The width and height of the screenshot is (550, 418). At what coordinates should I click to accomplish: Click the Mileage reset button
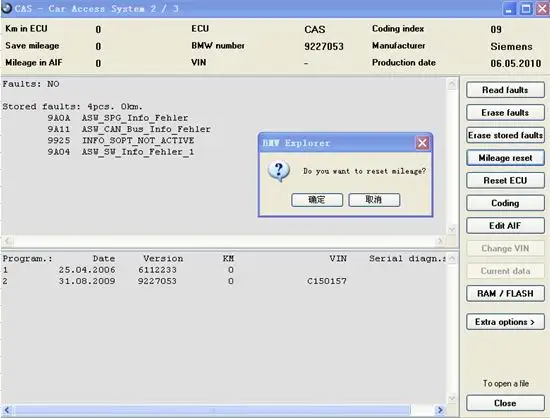(x=505, y=158)
